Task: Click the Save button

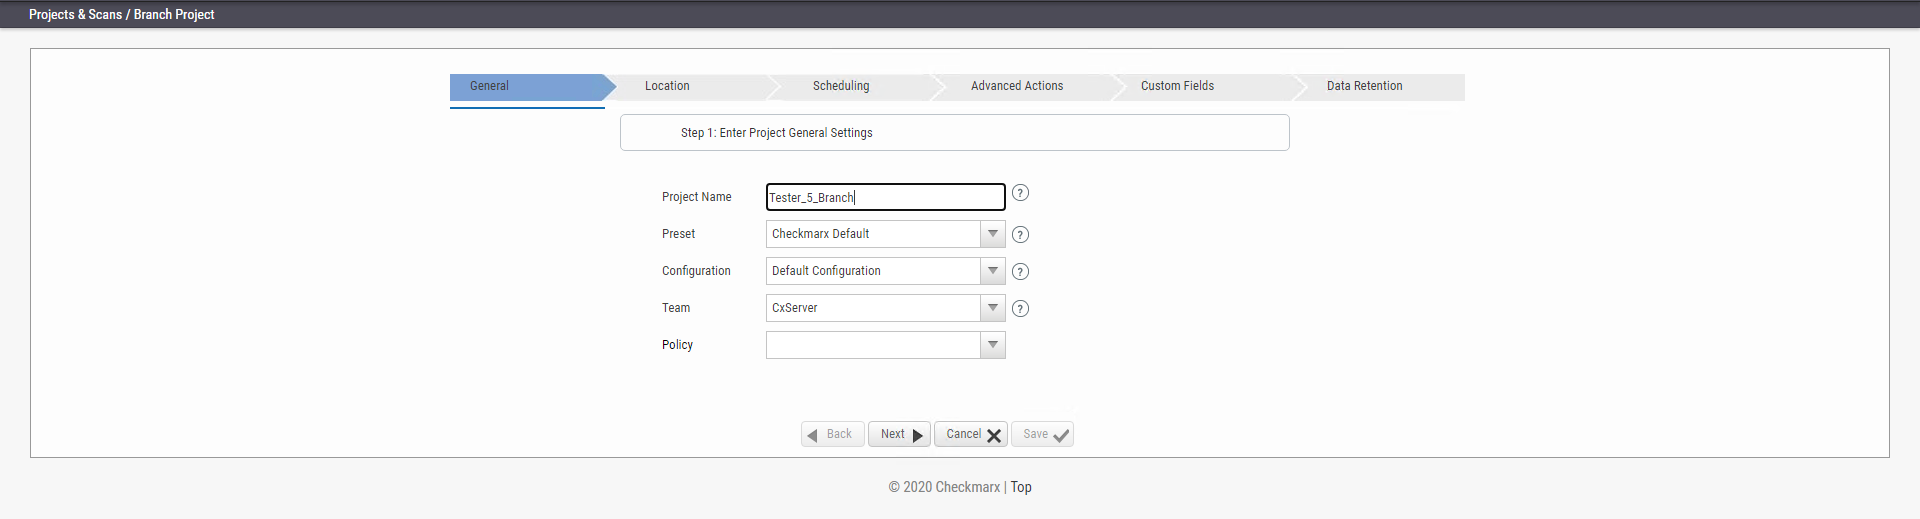Action: (1042, 434)
